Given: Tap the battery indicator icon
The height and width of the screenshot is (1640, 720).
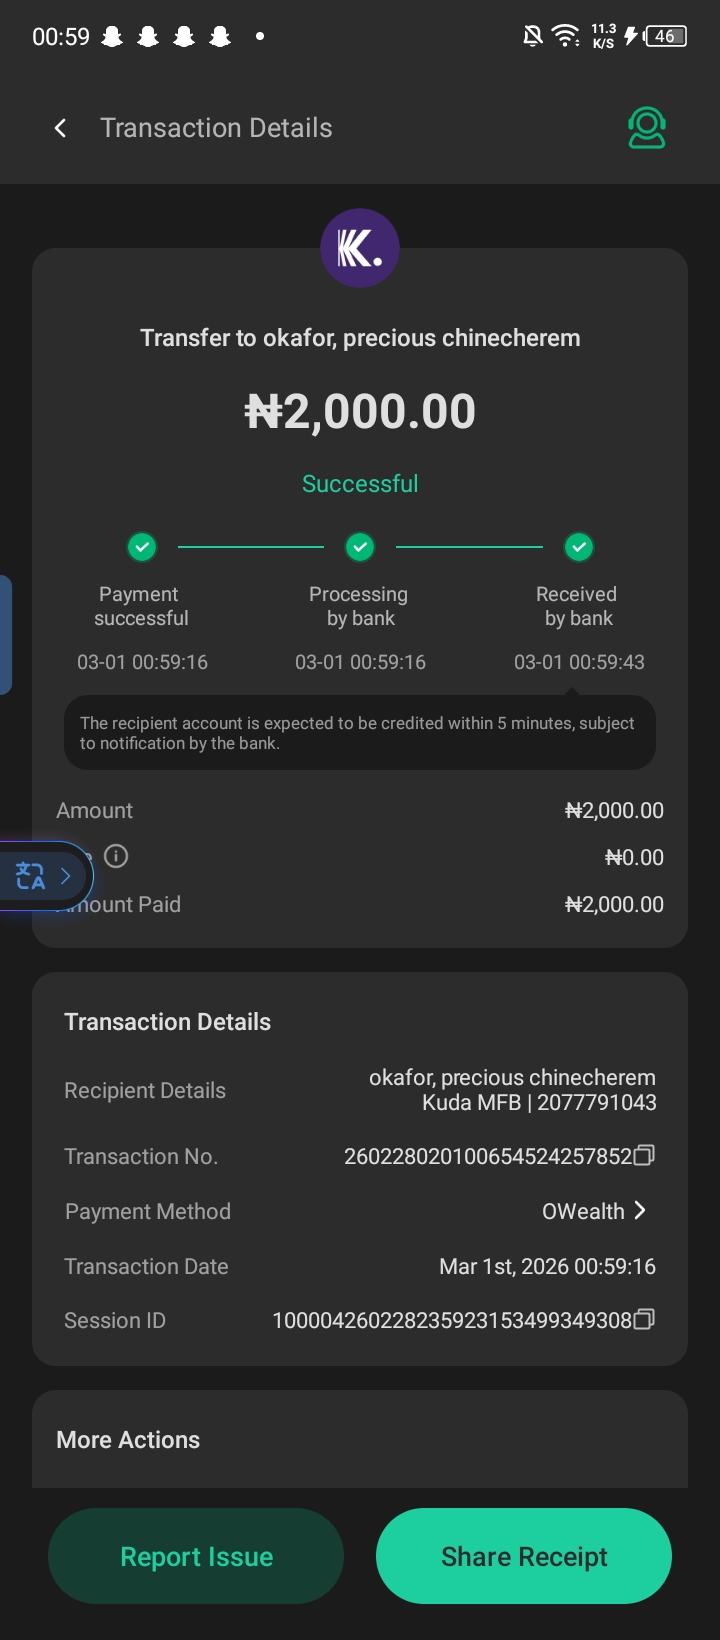Looking at the screenshot, I should coord(665,37).
